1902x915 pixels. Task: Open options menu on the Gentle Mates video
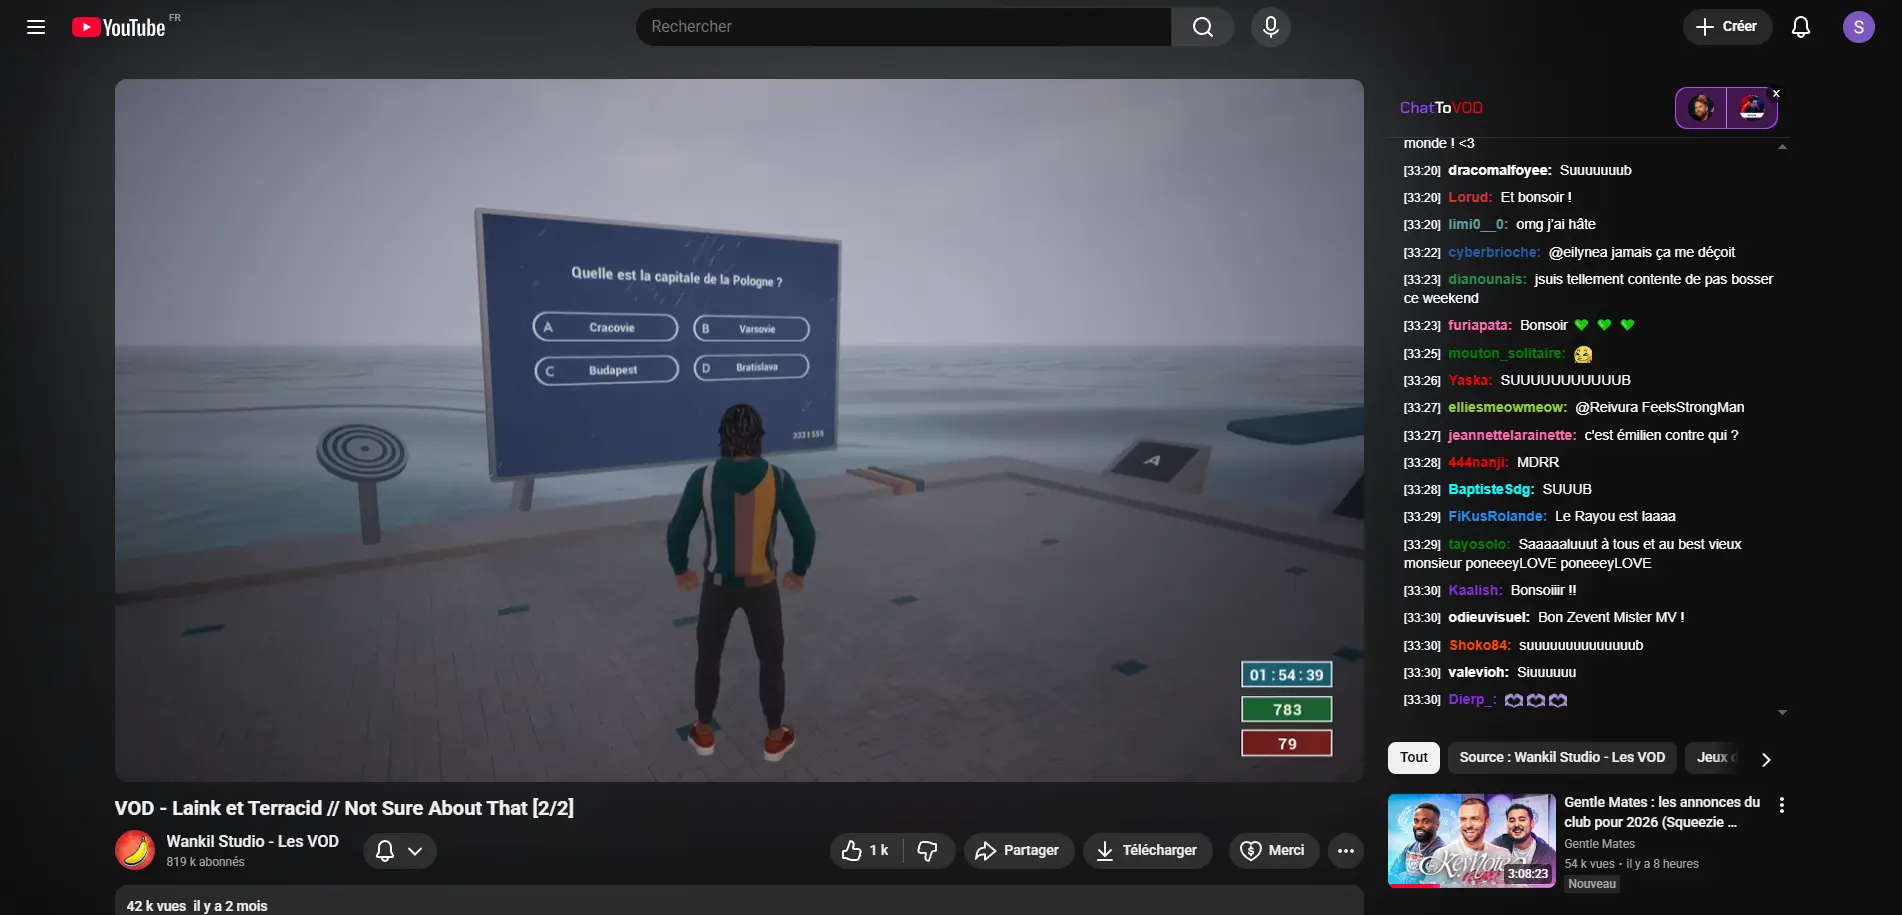[x=1780, y=804]
